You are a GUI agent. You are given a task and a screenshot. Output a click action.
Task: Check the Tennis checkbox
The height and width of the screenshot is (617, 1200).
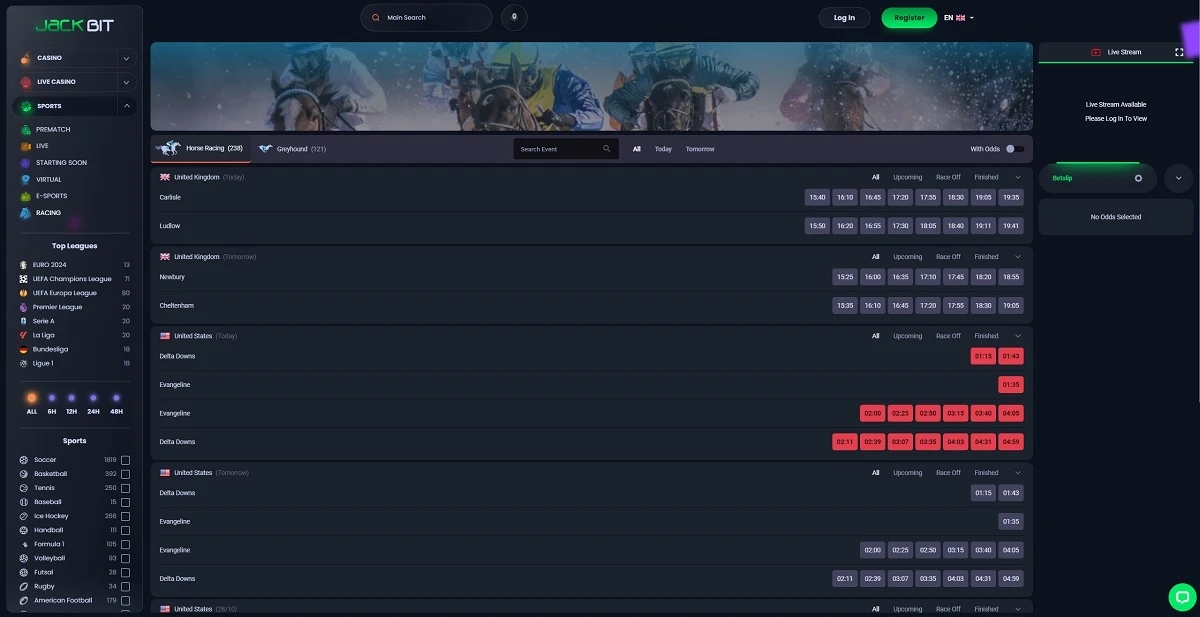(125, 488)
